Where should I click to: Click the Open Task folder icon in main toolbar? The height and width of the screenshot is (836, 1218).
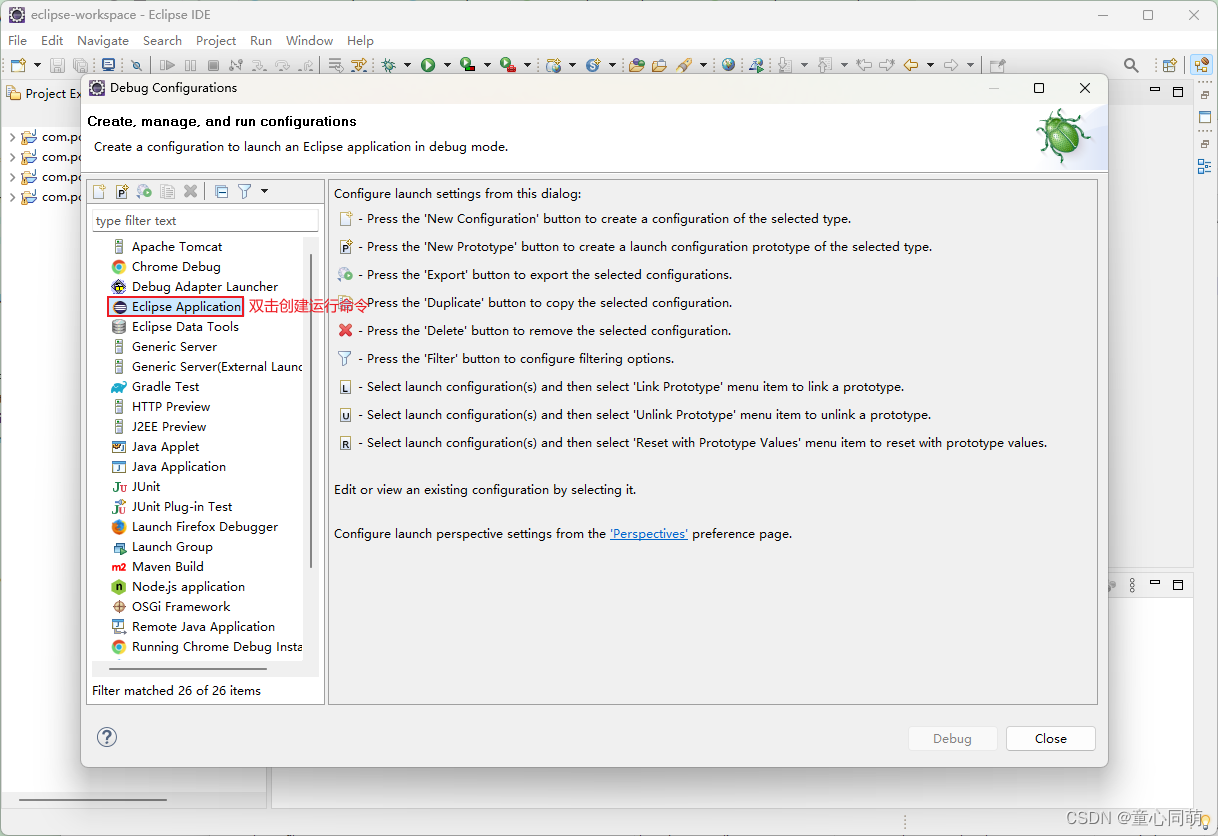tap(659, 65)
